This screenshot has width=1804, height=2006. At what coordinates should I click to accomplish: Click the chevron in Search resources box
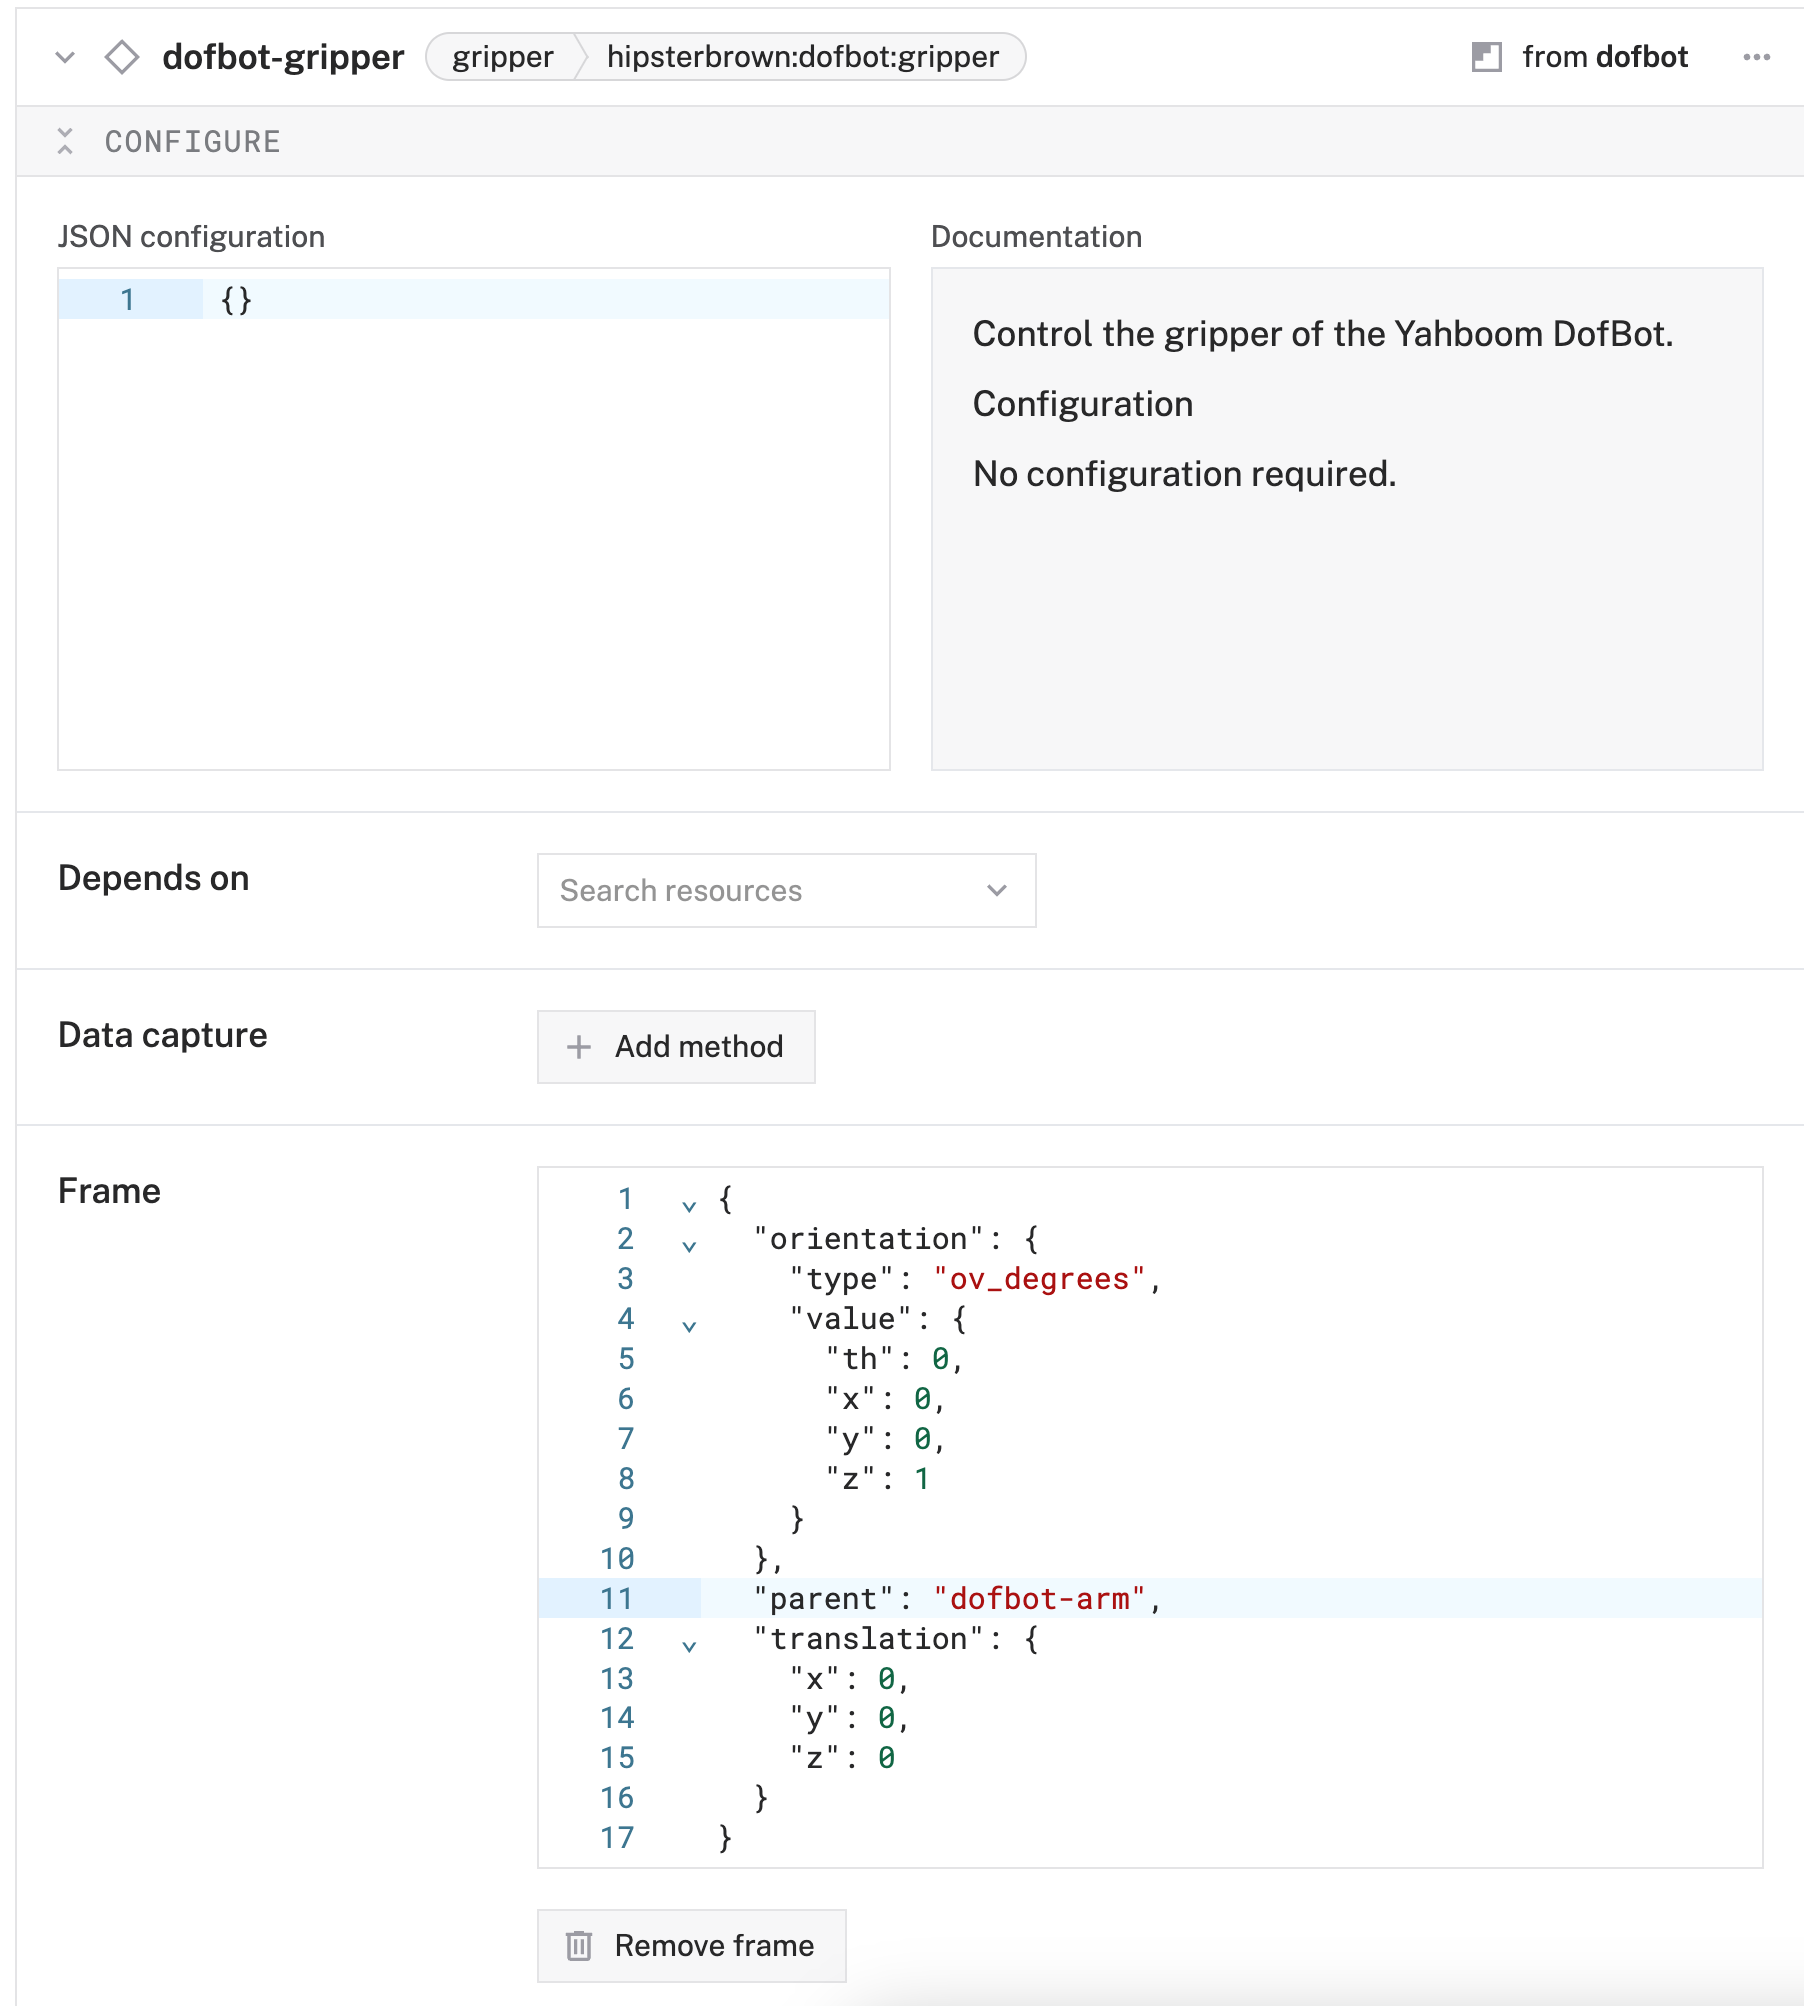(x=996, y=890)
